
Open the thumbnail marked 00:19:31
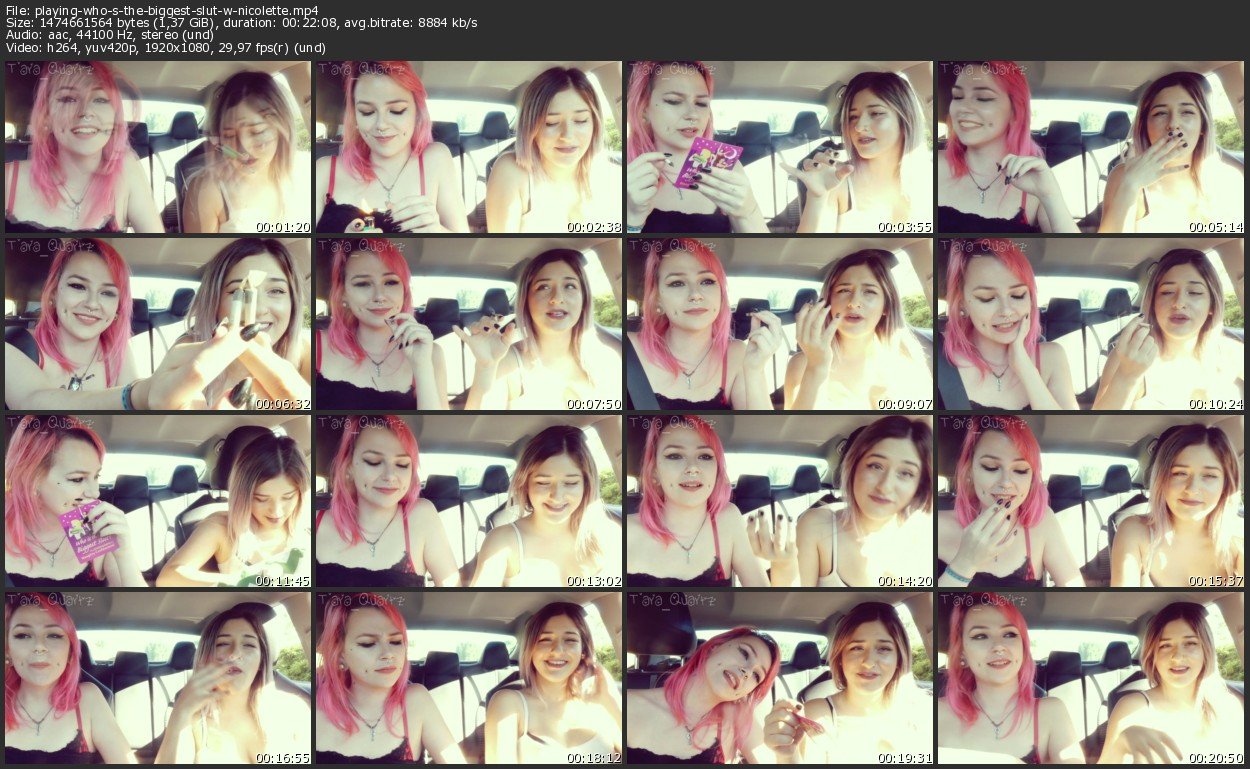(x=780, y=677)
